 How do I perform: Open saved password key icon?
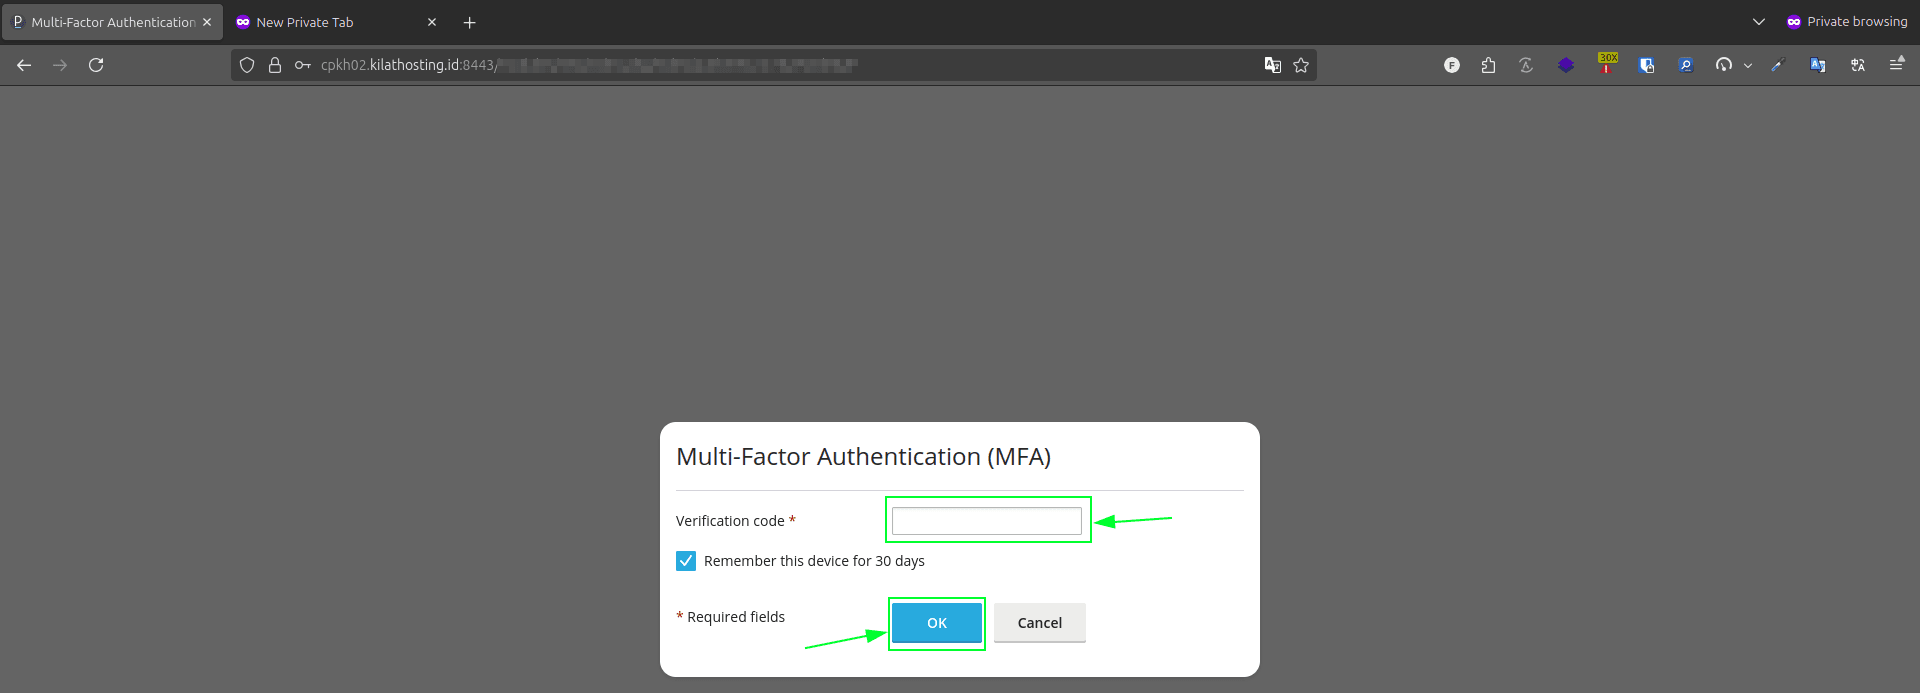302,65
